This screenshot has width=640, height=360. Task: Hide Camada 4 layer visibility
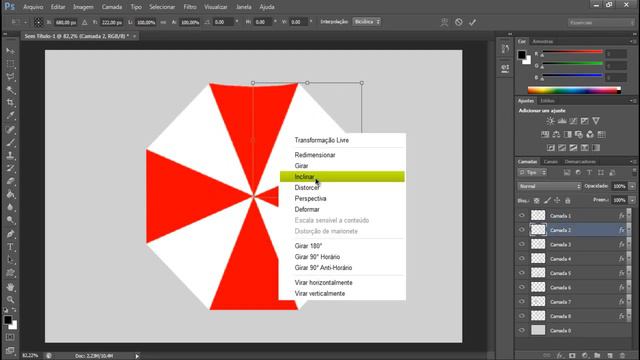click(522, 258)
